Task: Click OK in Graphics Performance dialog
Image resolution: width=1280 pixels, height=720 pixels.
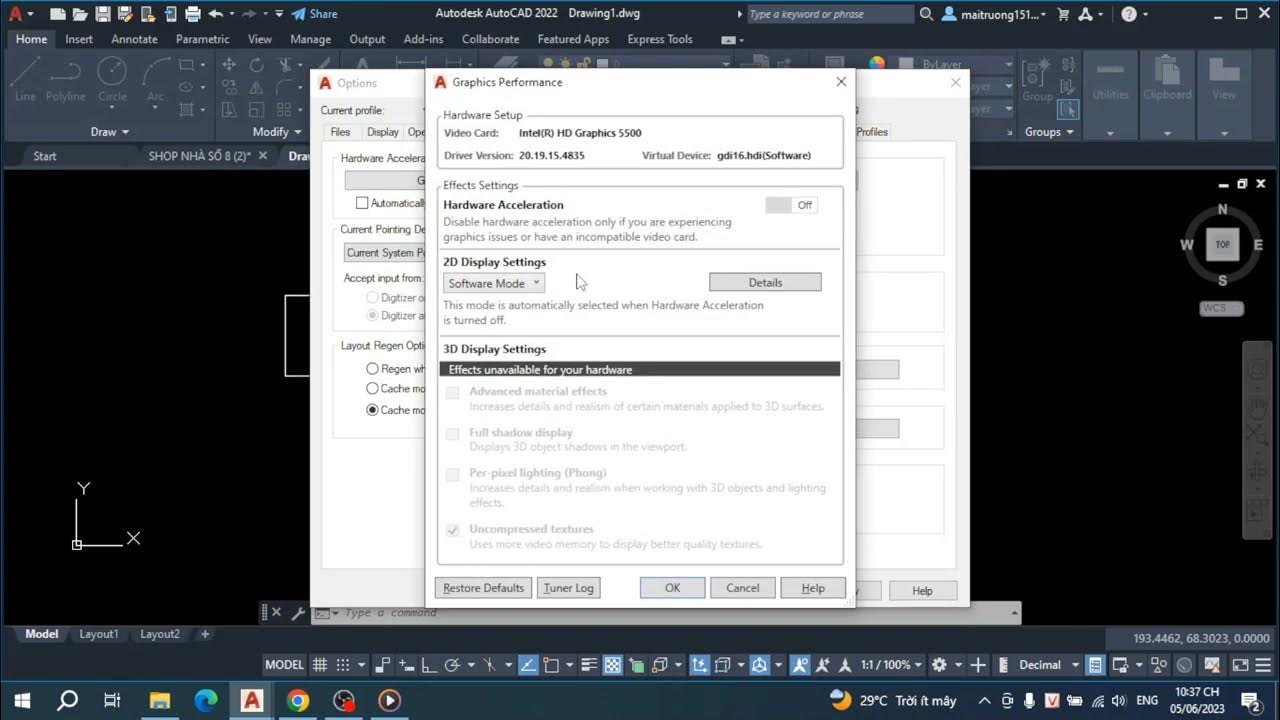Action: pos(673,588)
